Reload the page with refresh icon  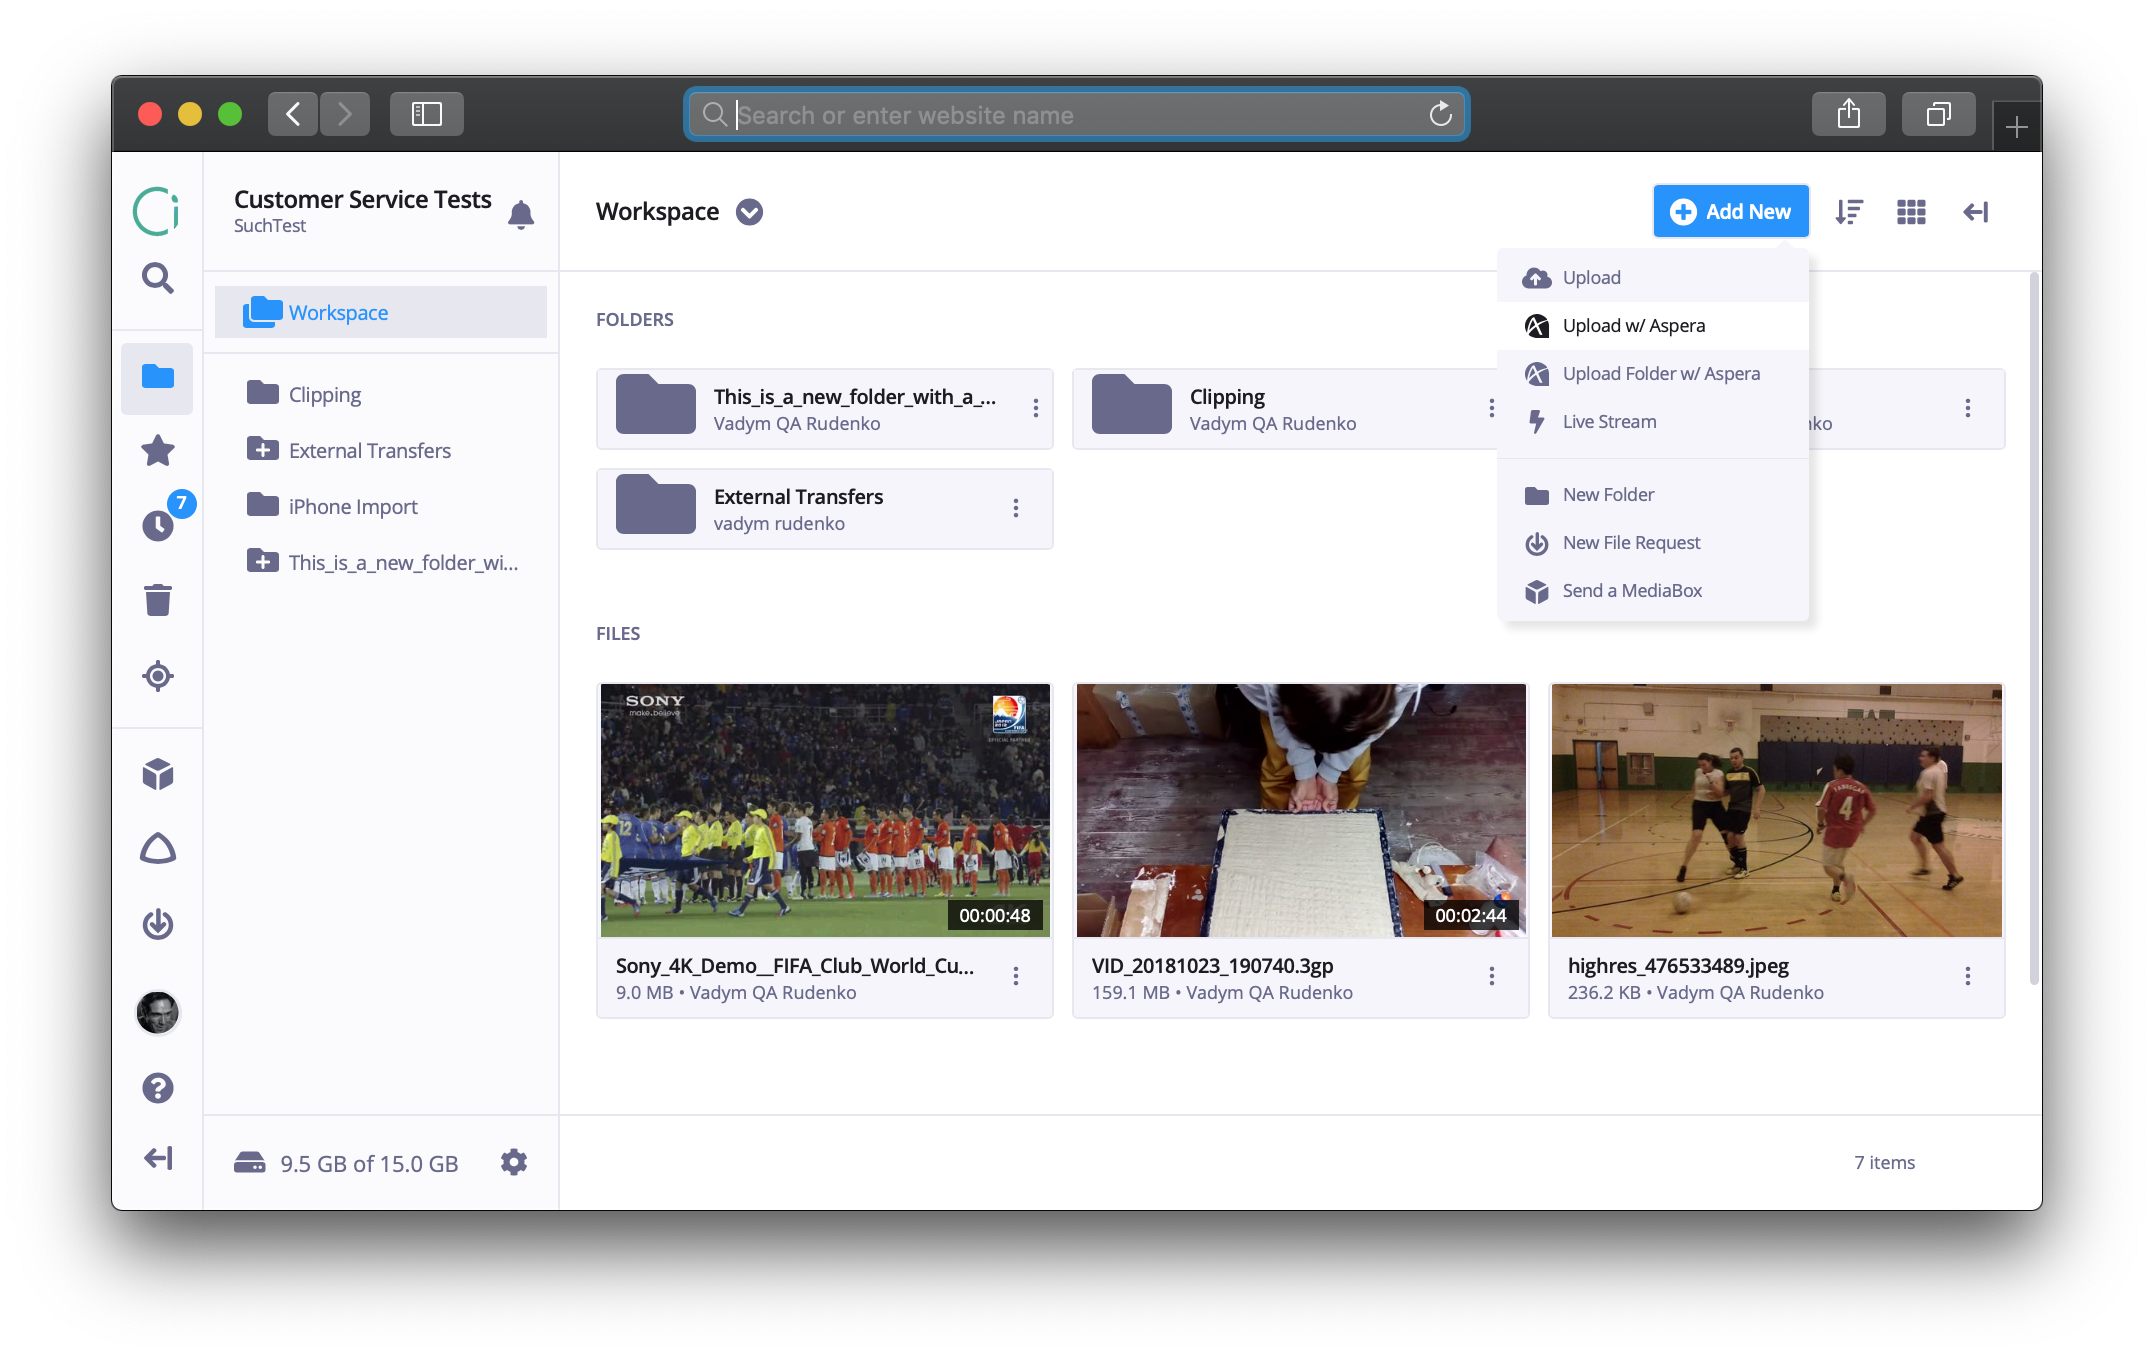(x=1440, y=114)
